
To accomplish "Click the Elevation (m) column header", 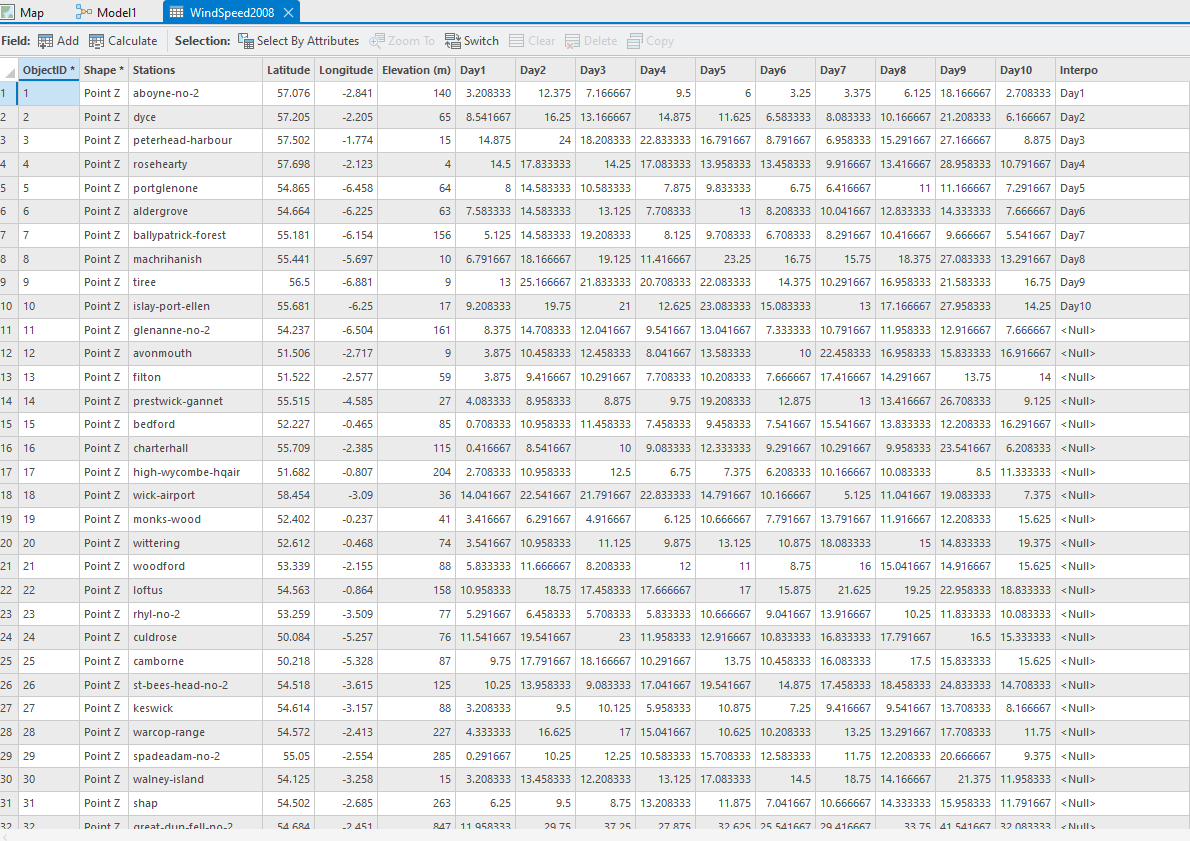I will coord(416,70).
